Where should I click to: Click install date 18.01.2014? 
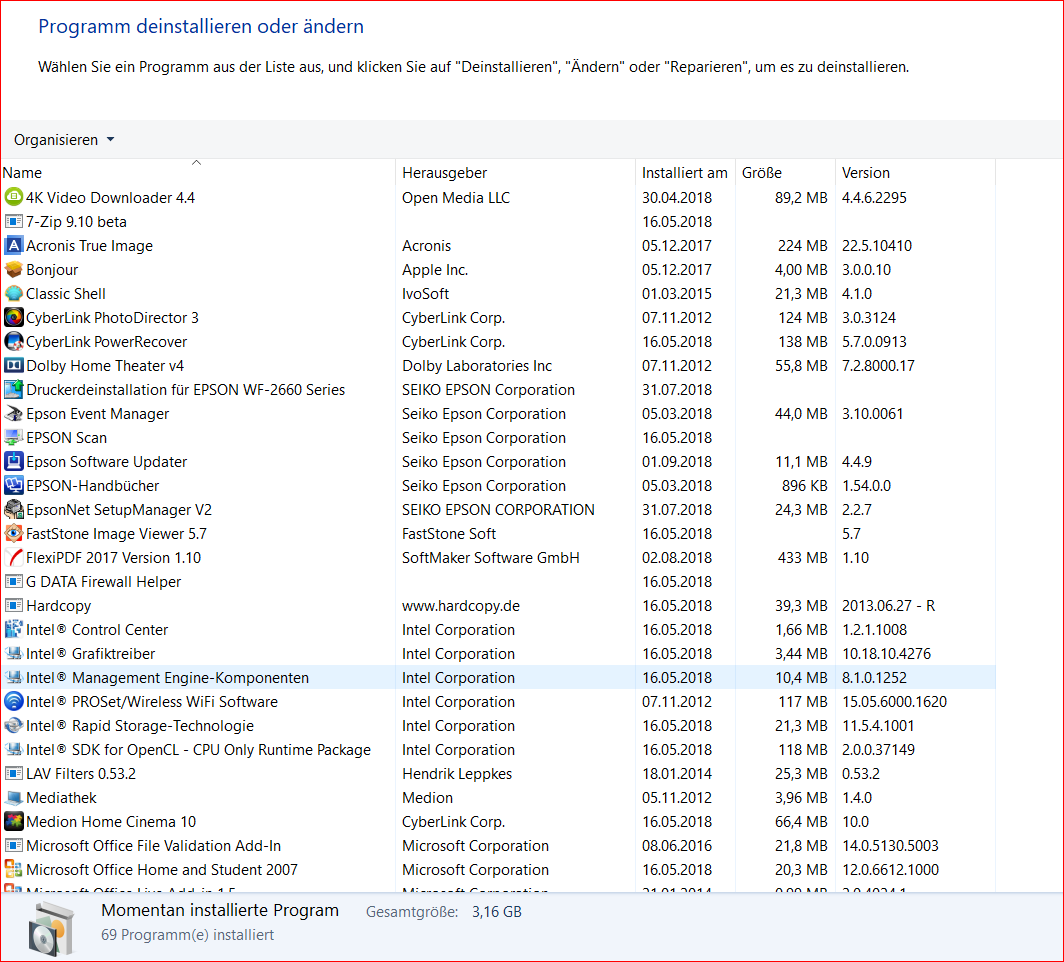677,774
